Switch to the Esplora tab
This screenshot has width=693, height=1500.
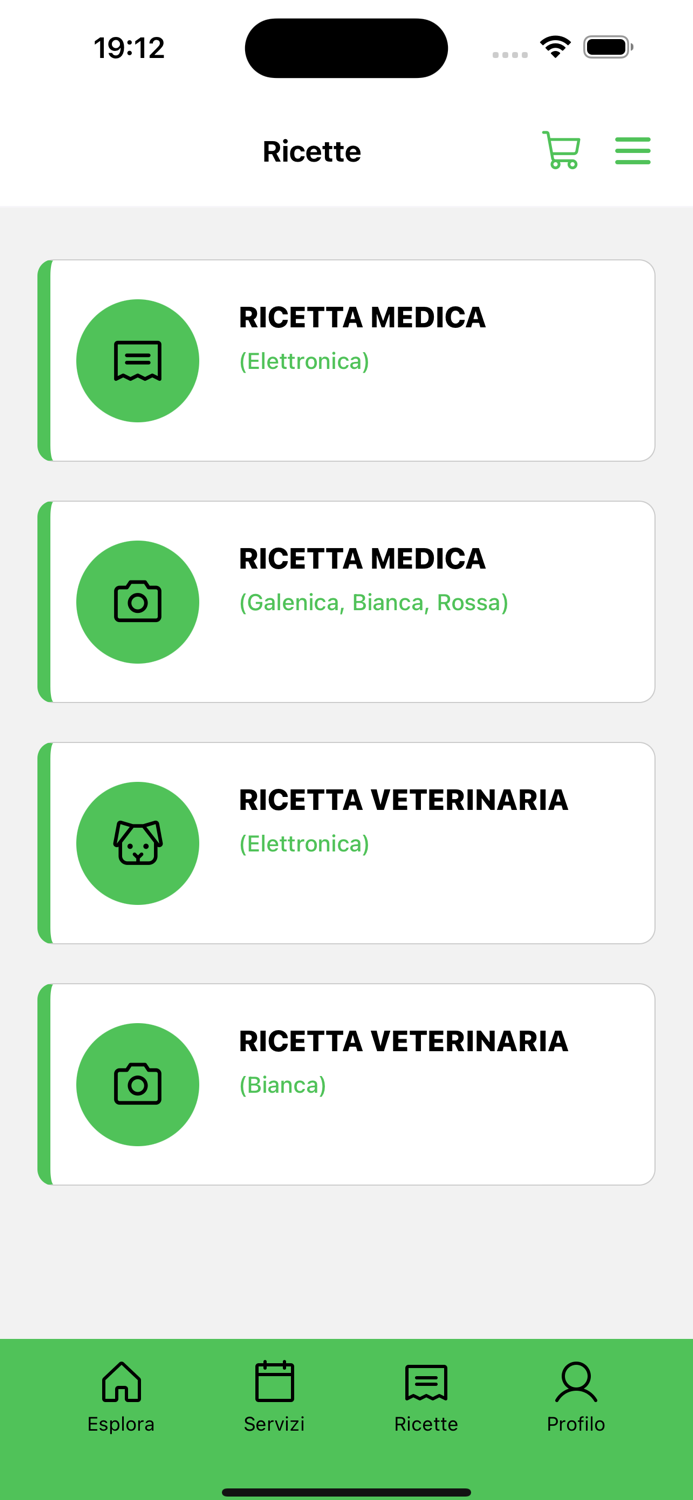(x=120, y=1395)
